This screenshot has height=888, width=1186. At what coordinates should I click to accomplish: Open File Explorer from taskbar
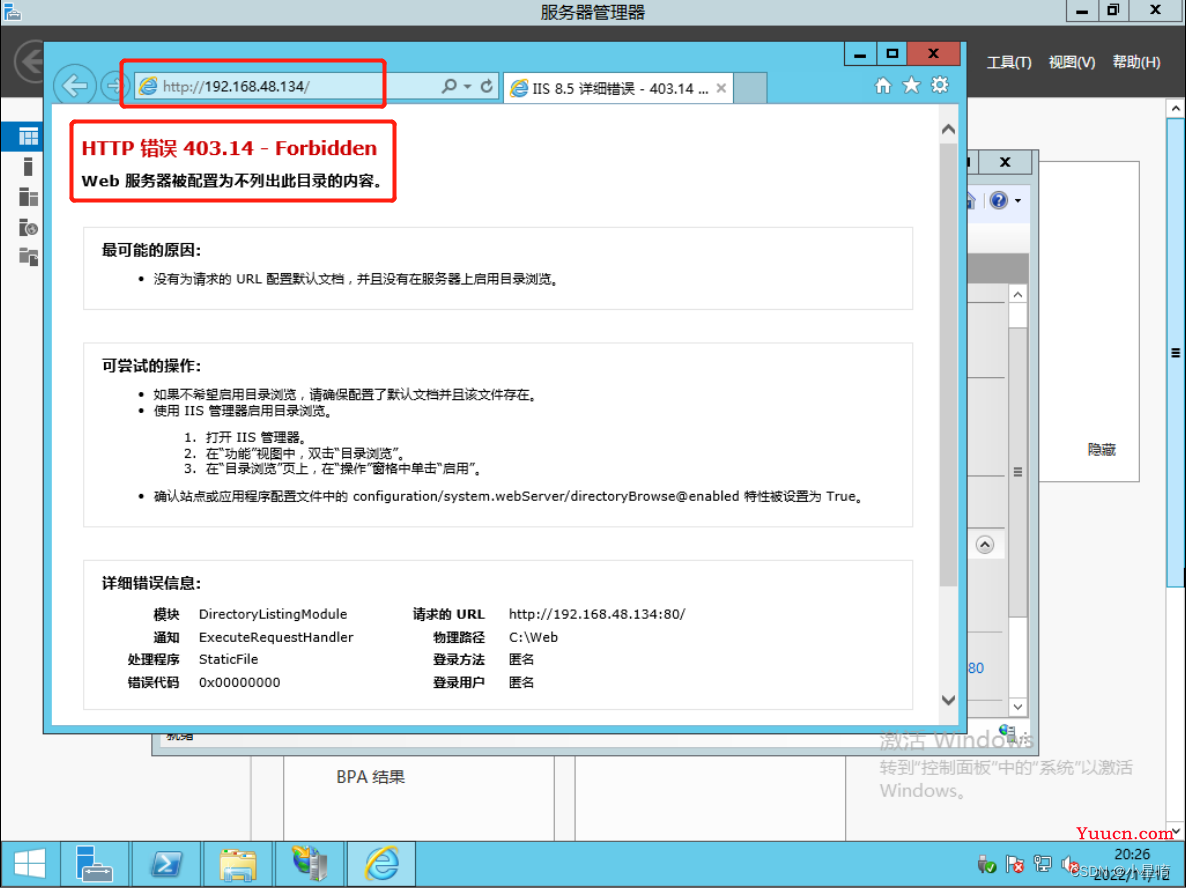click(238, 864)
